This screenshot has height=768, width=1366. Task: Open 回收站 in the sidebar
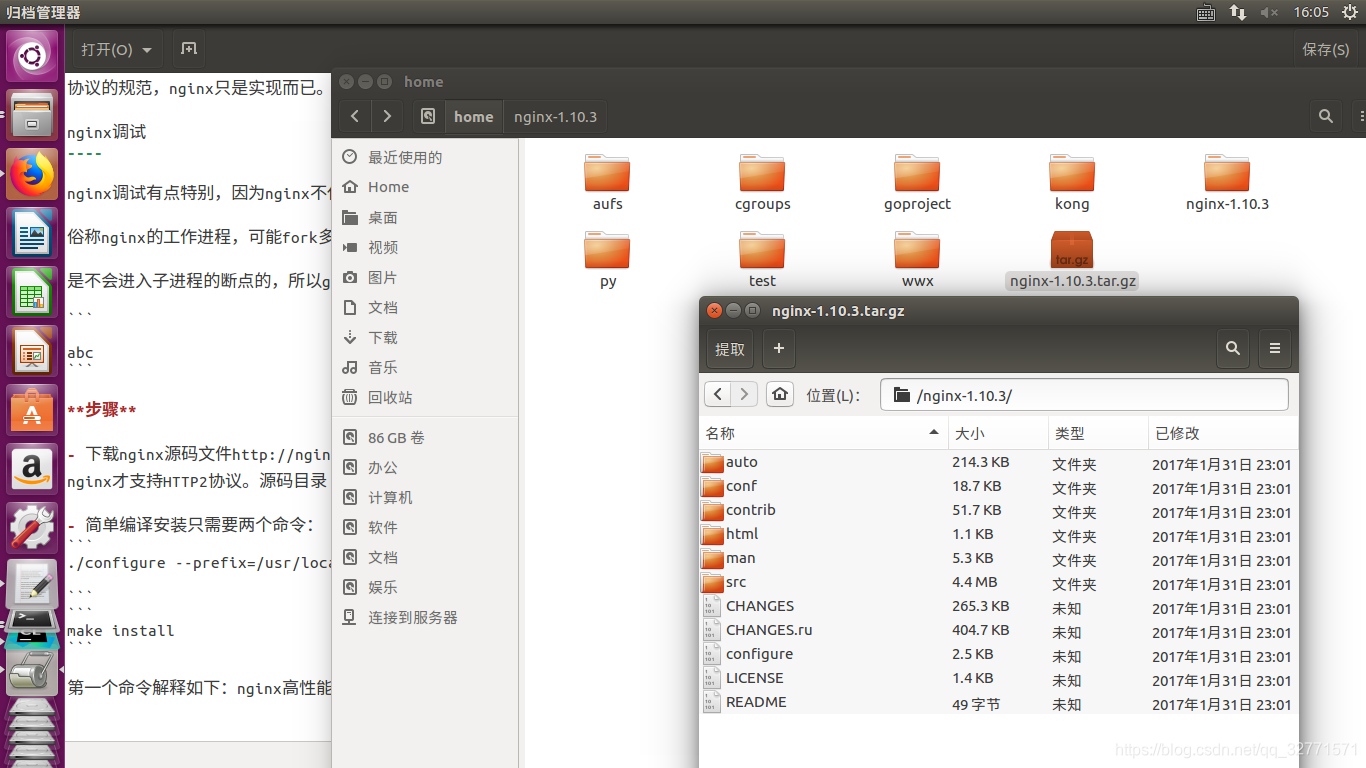390,397
